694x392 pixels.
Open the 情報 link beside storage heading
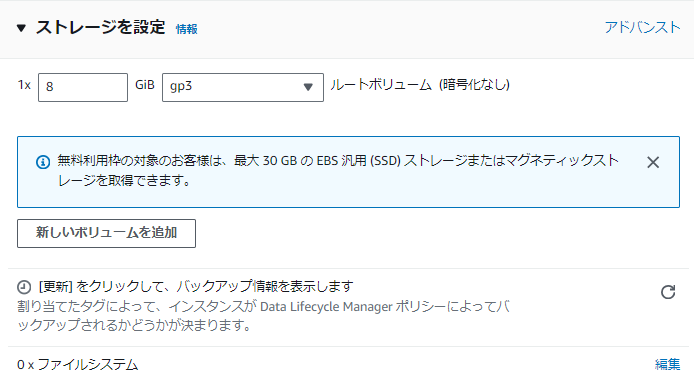tap(186, 29)
